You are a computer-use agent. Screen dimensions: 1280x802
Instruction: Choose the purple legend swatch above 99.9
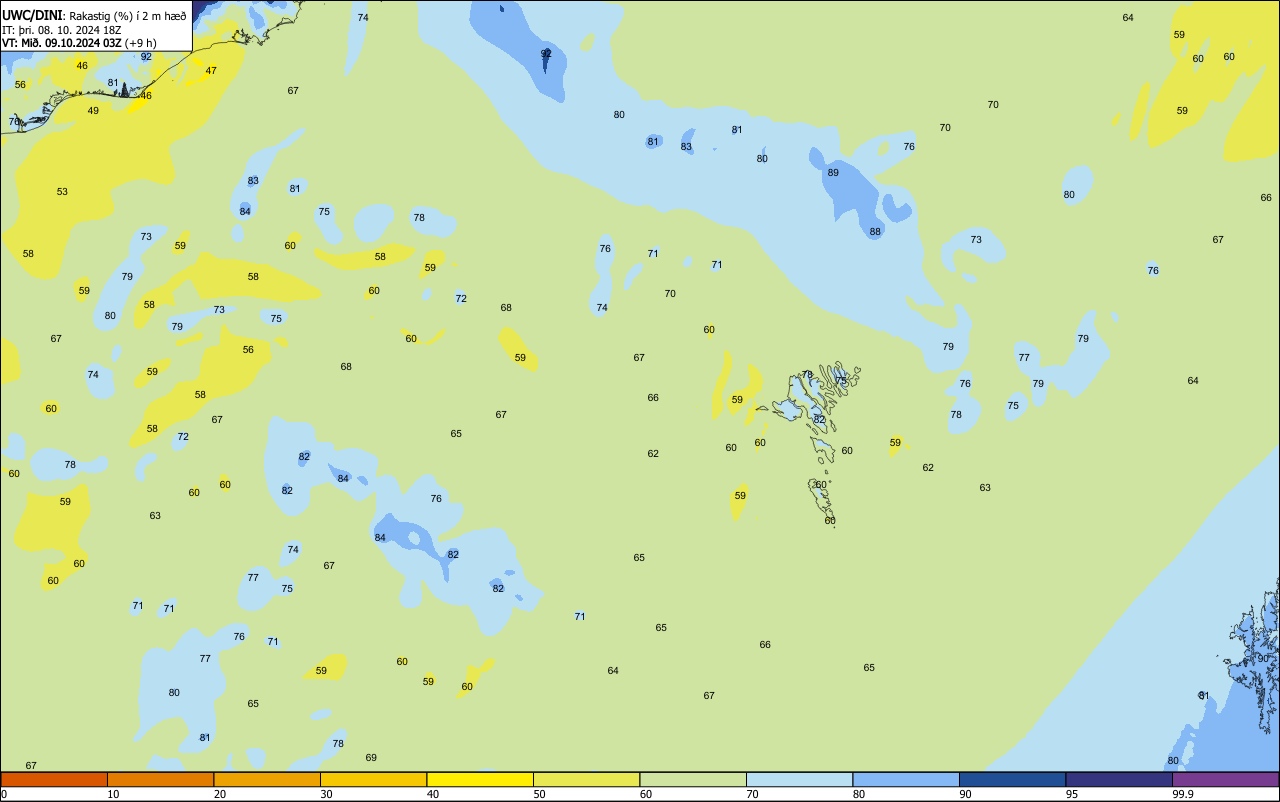point(1226,779)
